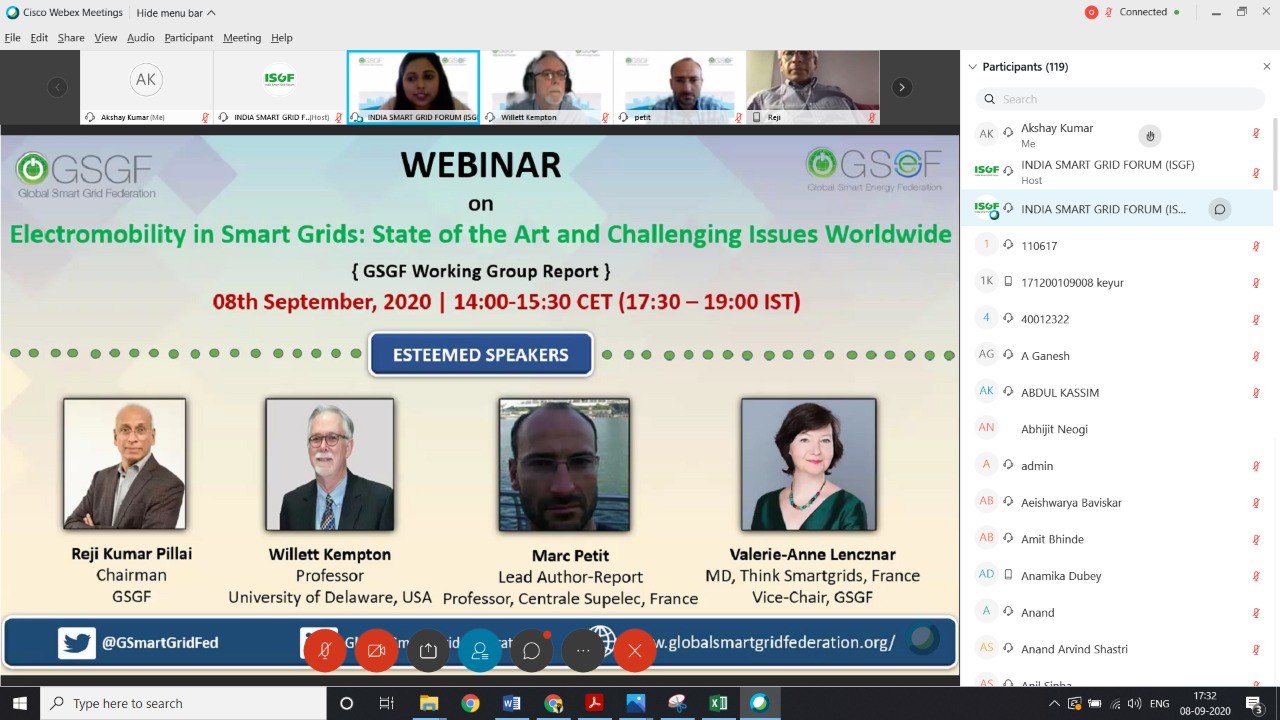Start video with the camera button
The height and width of the screenshot is (720, 1280).
pos(377,651)
